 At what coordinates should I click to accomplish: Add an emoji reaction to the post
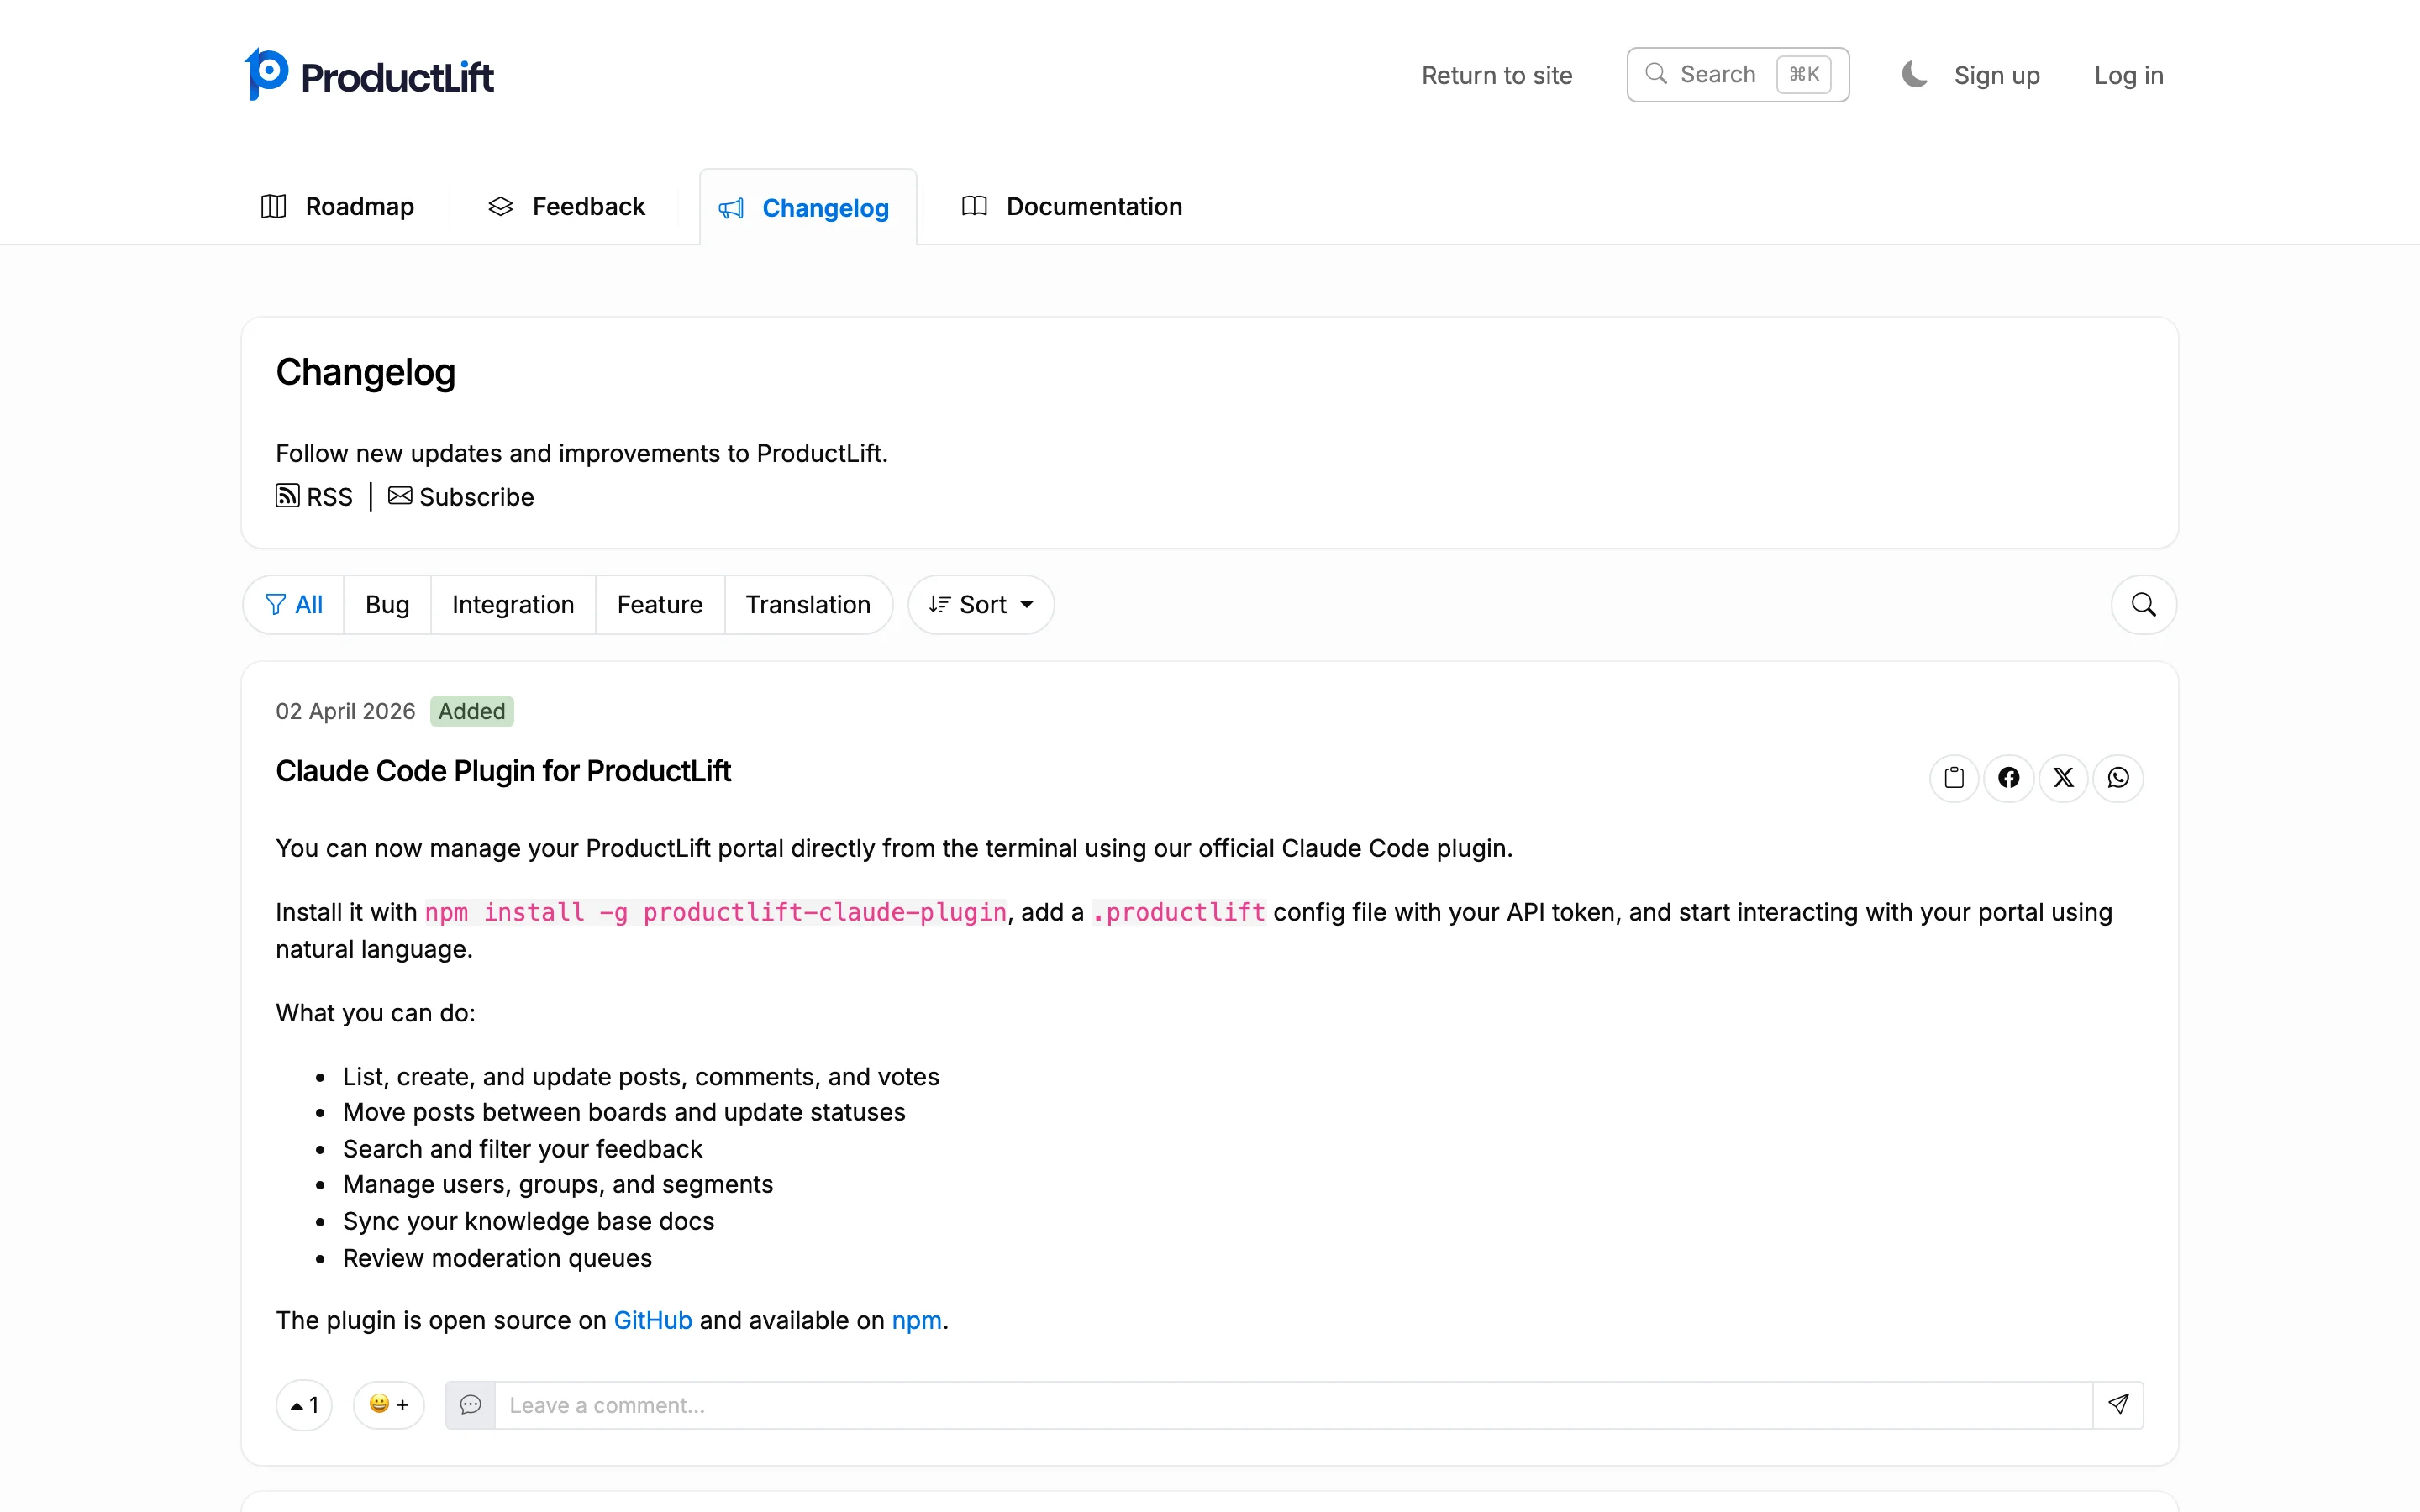click(x=389, y=1404)
